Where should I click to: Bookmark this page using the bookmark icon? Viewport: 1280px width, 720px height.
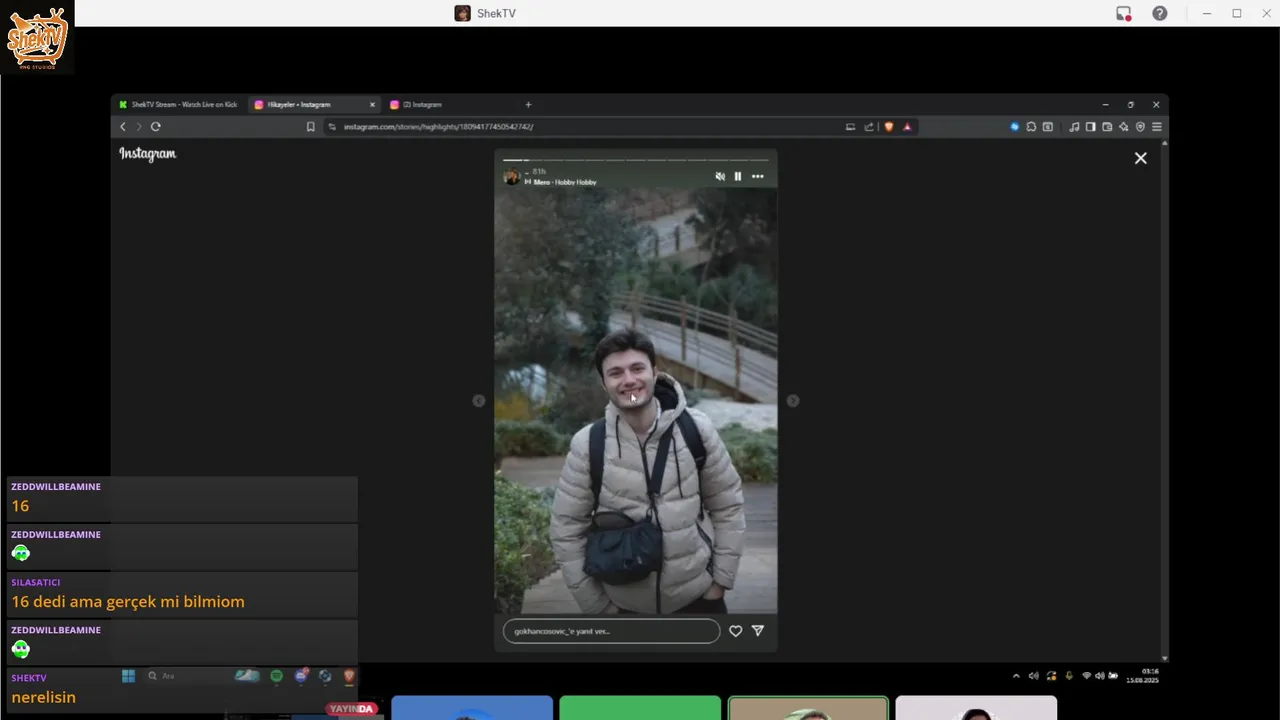coord(311,127)
